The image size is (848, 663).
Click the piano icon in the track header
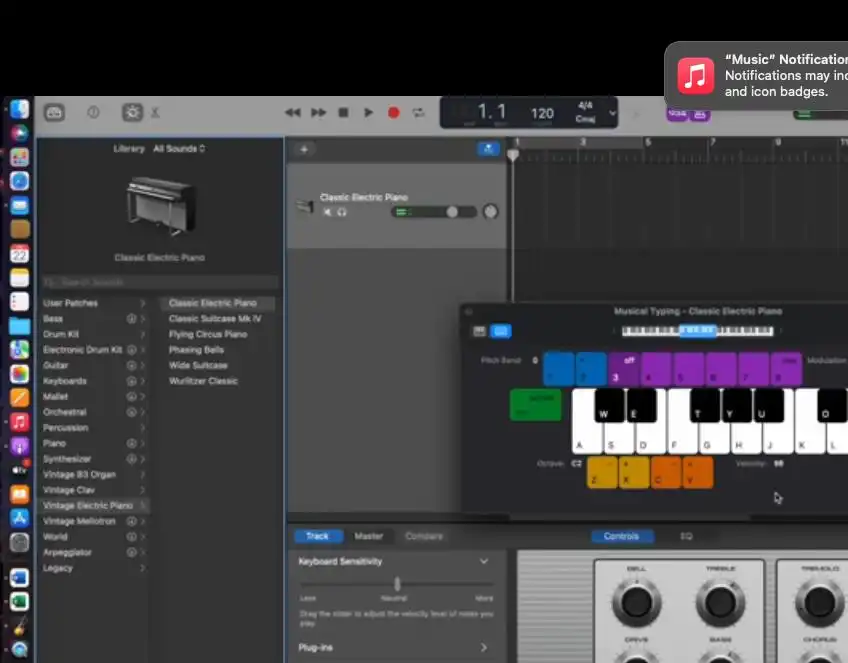click(x=305, y=206)
